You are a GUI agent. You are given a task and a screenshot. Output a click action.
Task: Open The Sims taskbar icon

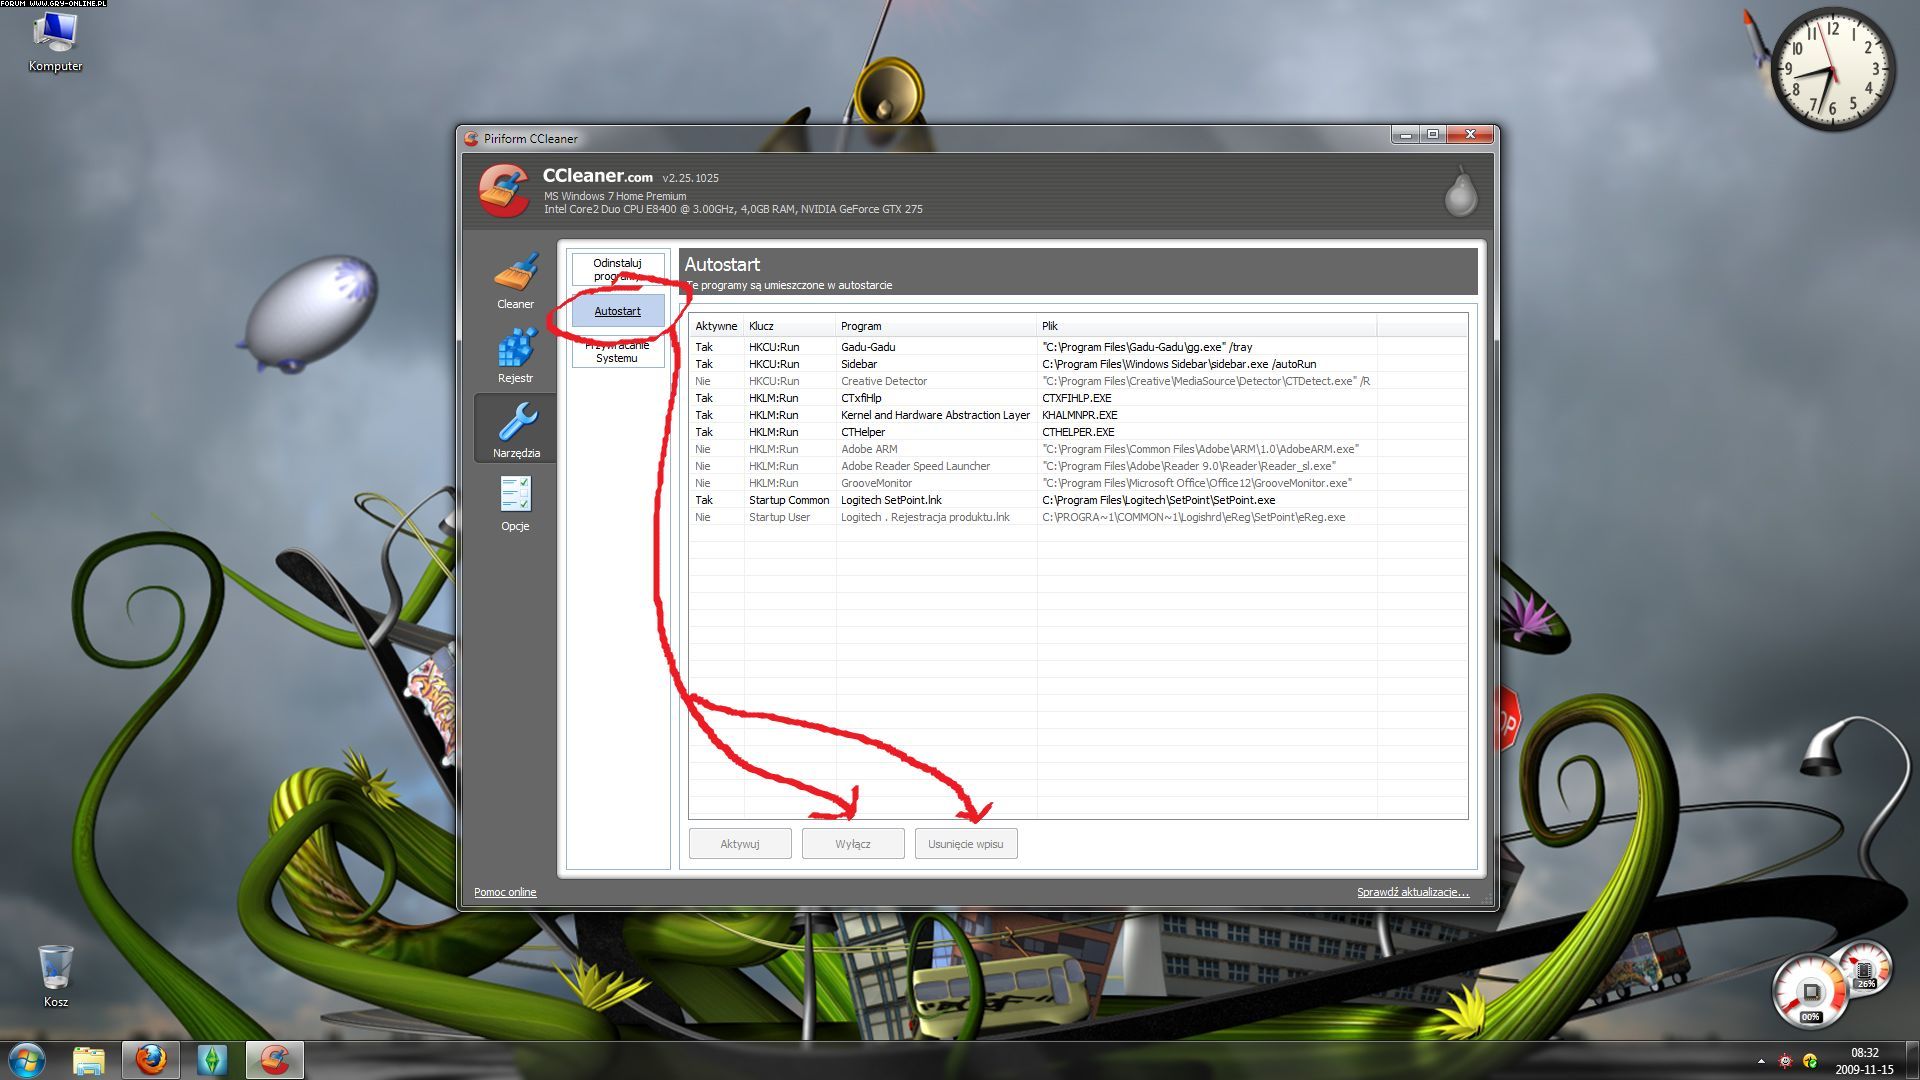coord(212,1060)
